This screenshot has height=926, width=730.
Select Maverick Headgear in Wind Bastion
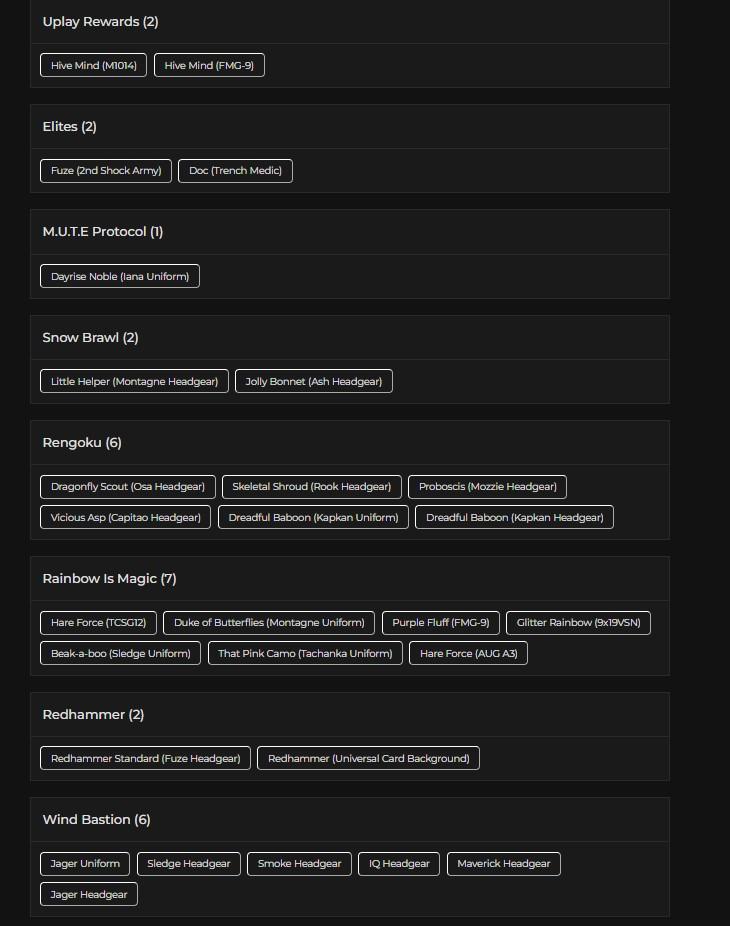[504, 863]
